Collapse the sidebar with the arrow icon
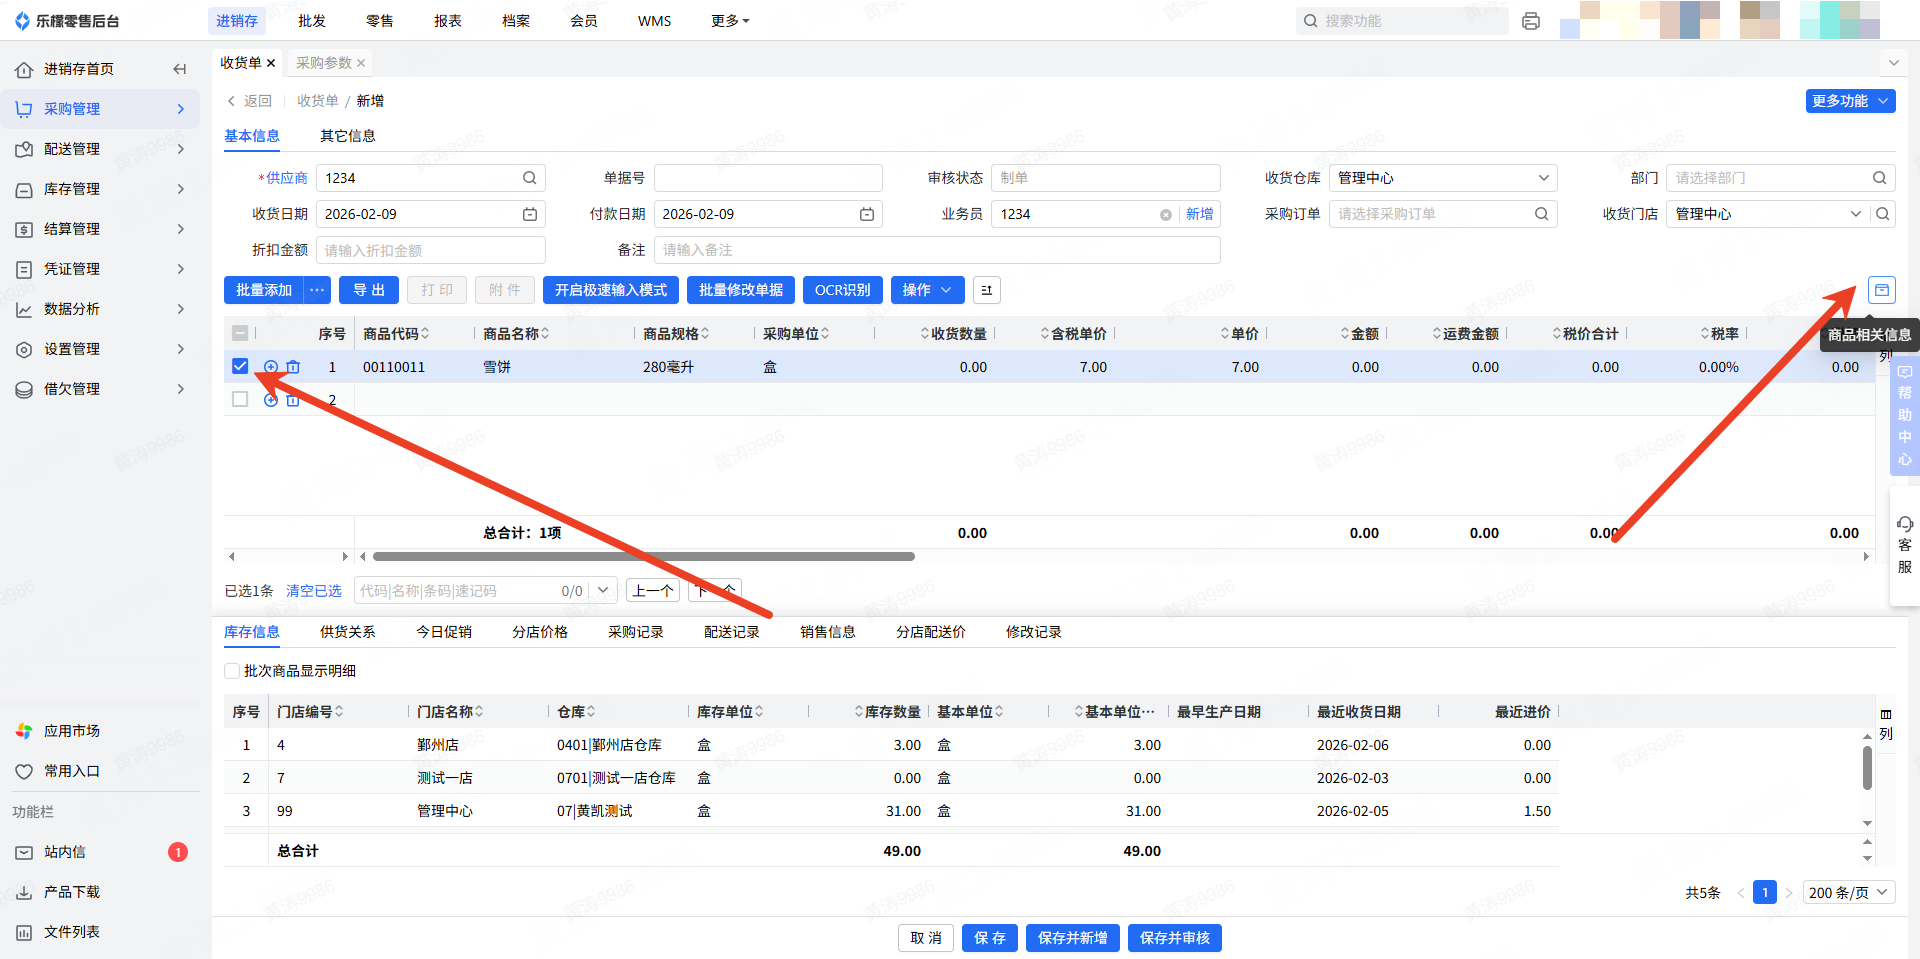Image resolution: width=1920 pixels, height=959 pixels. click(180, 69)
